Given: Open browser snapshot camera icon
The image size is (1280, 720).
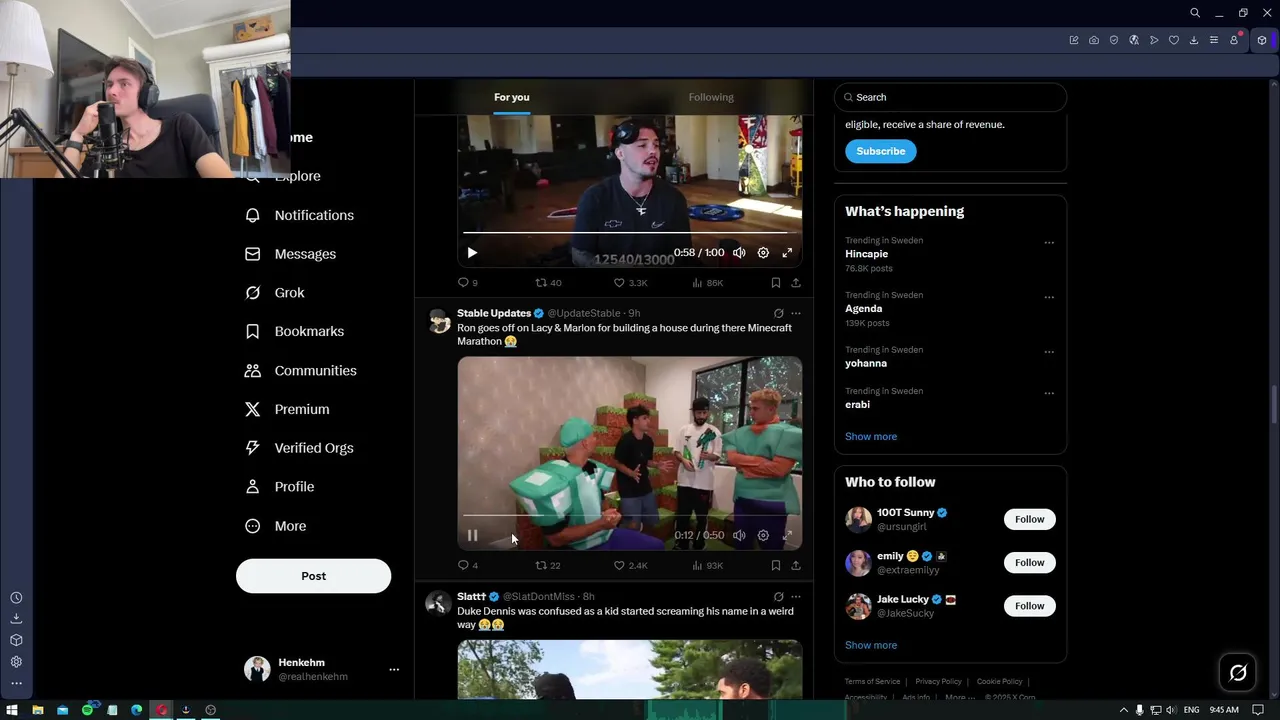Looking at the screenshot, I should 1094,40.
